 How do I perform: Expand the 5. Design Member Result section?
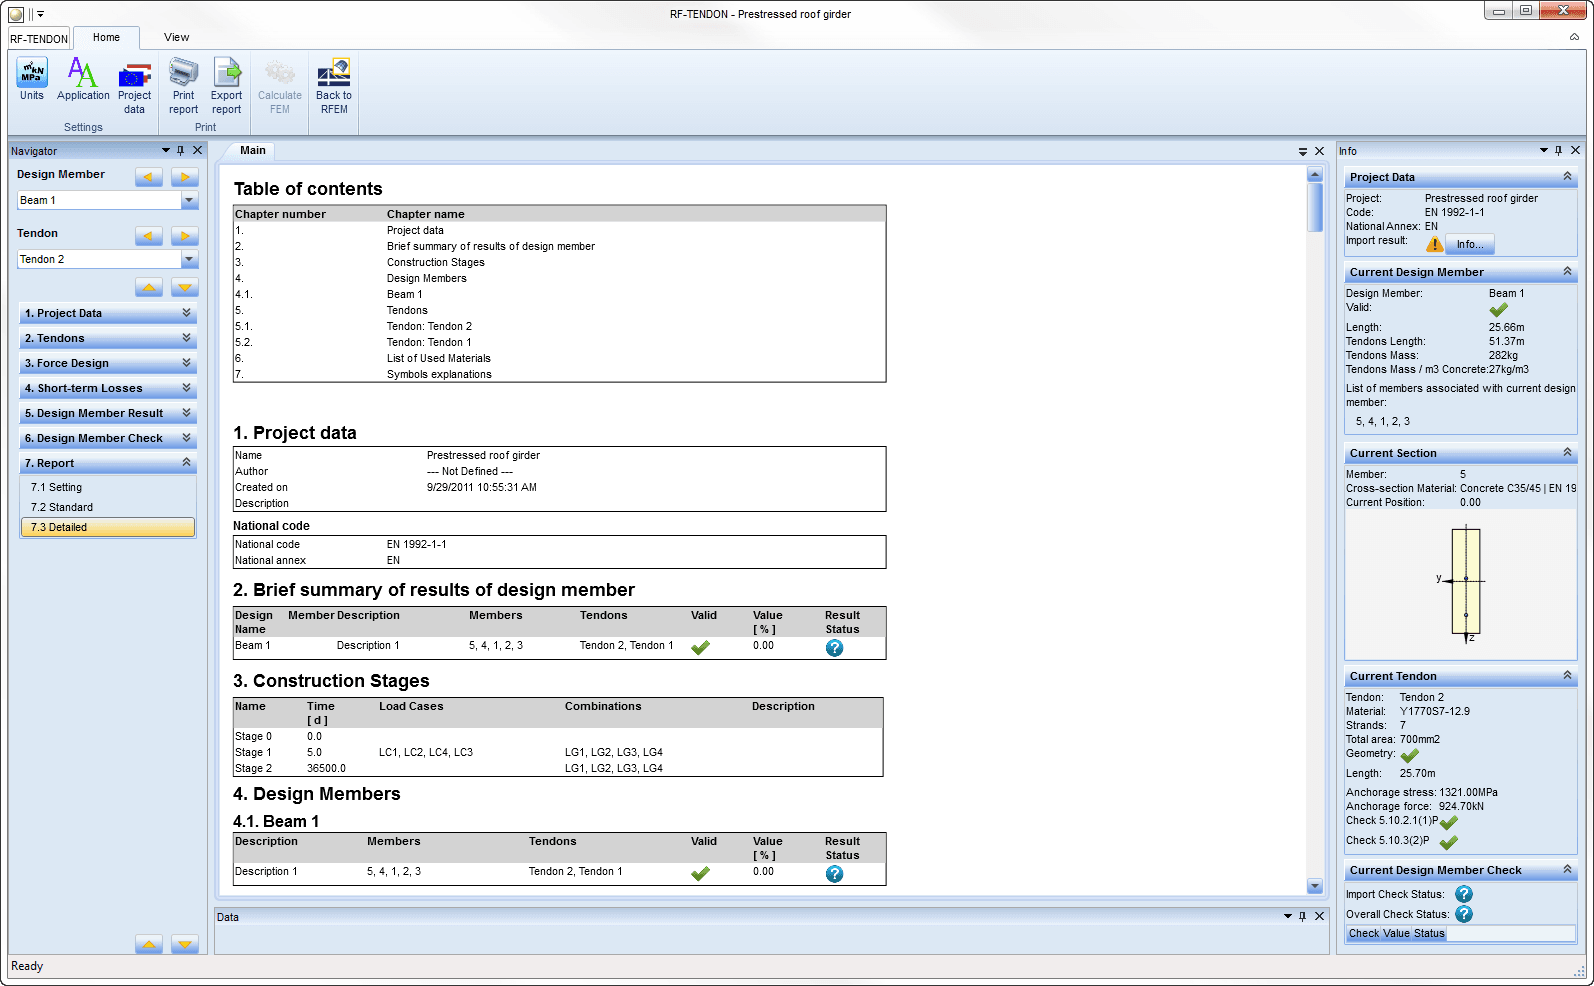[x=108, y=413]
